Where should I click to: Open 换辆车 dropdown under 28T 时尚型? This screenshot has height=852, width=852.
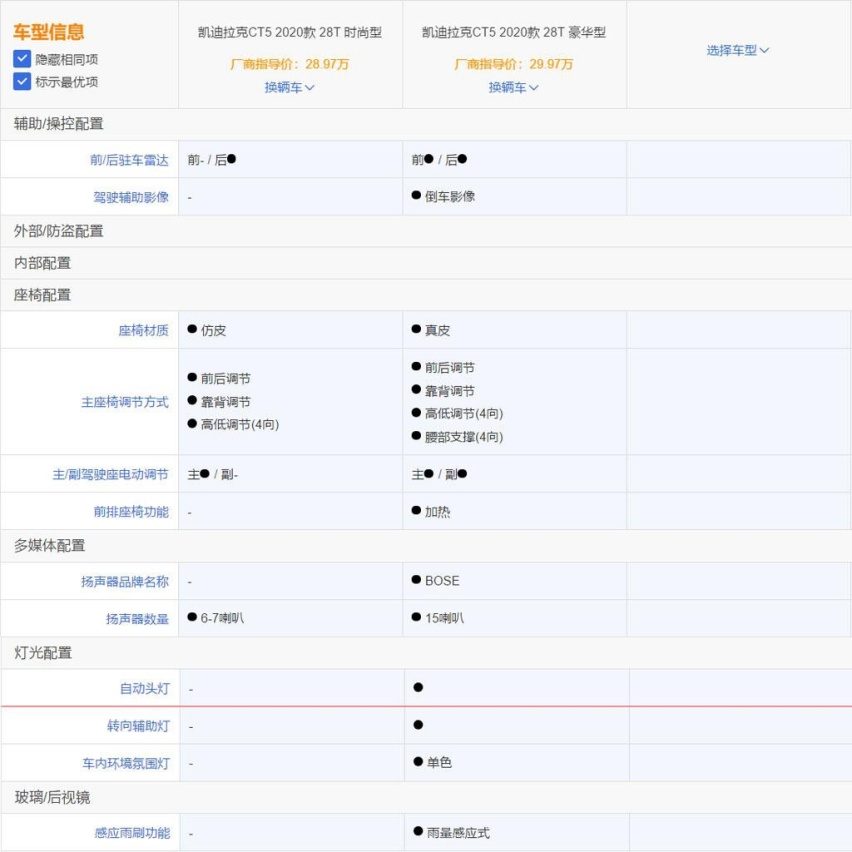click(290, 87)
